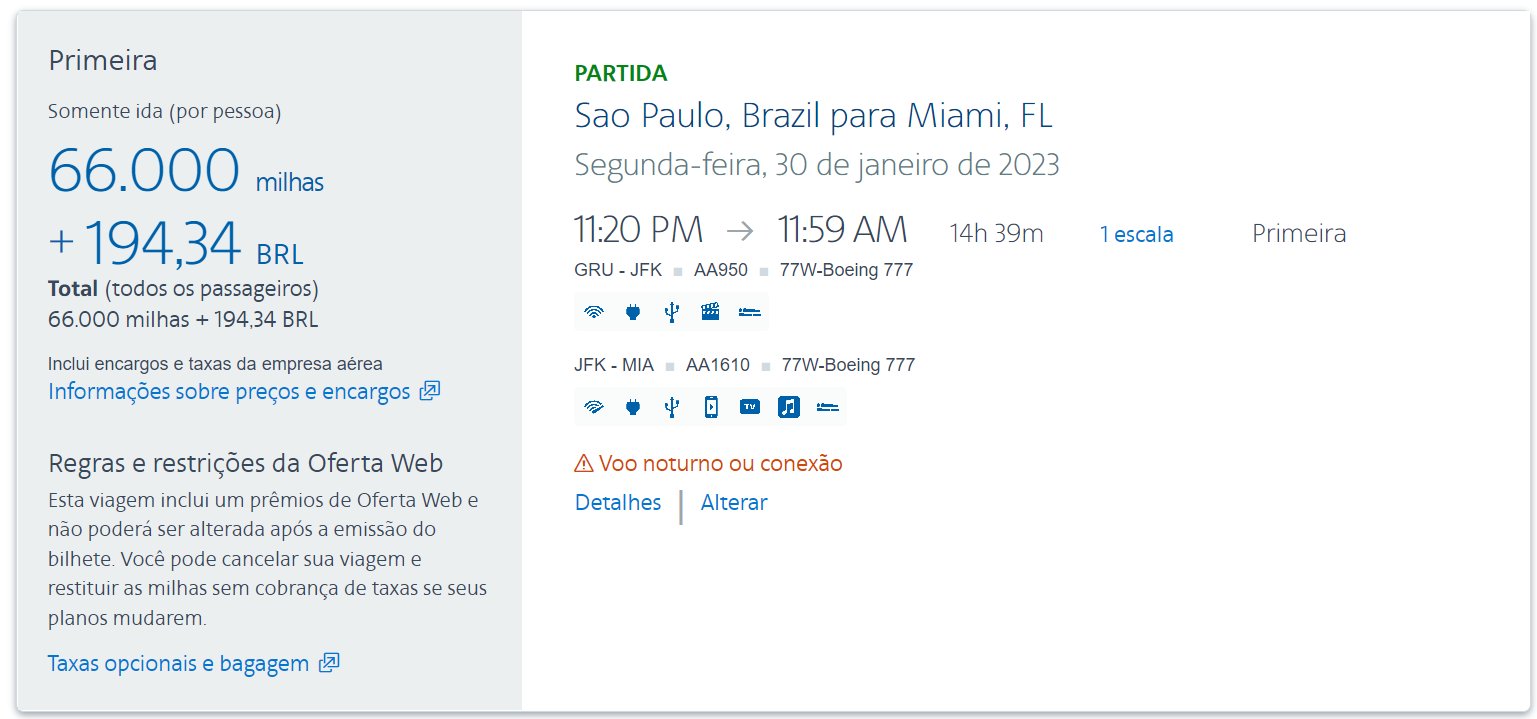
Task: Click the music note icon for AA1610
Action: tap(788, 407)
